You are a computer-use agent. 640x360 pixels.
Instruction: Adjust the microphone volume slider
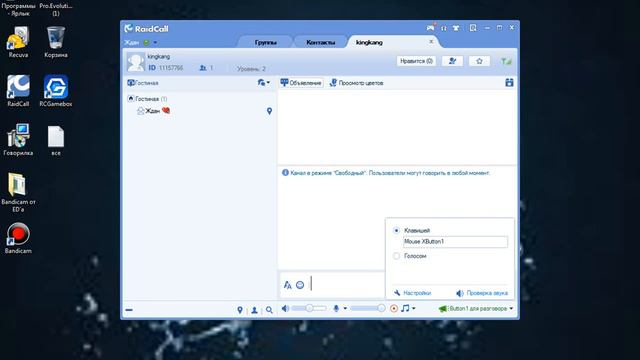pyautogui.click(x=368, y=308)
